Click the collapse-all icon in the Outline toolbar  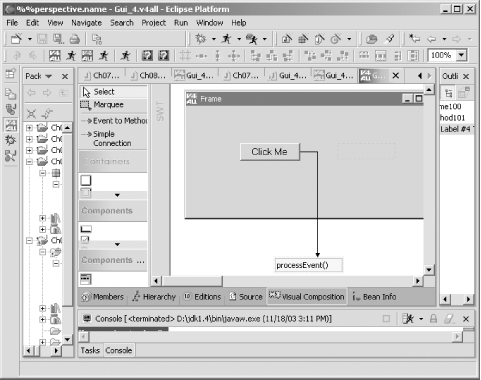click(449, 93)
